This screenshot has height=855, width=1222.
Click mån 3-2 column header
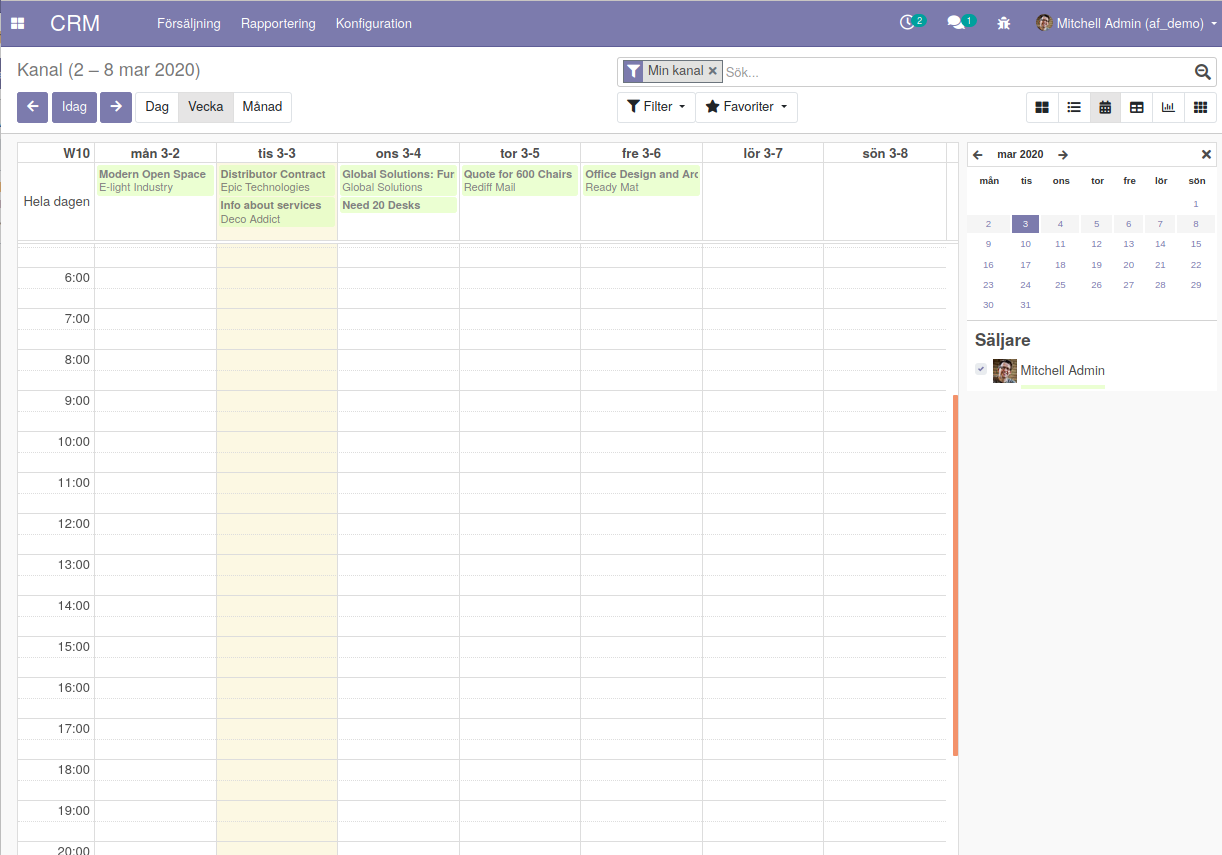[x=155, y=153]
